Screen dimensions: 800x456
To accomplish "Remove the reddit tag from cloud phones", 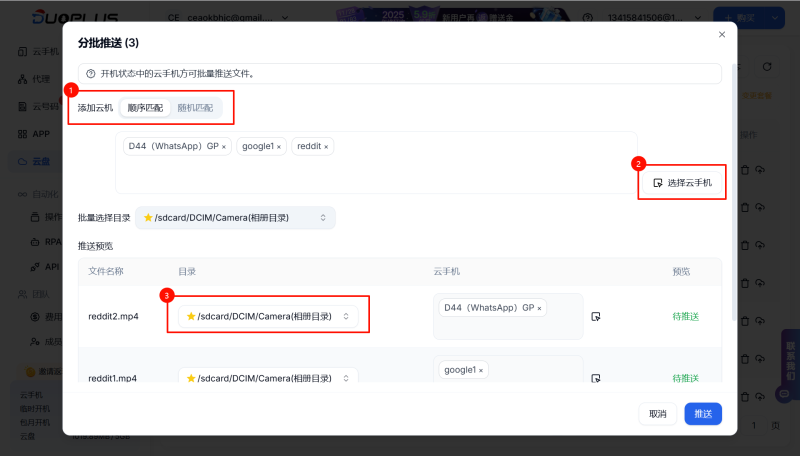I will [x=325, y=146].
